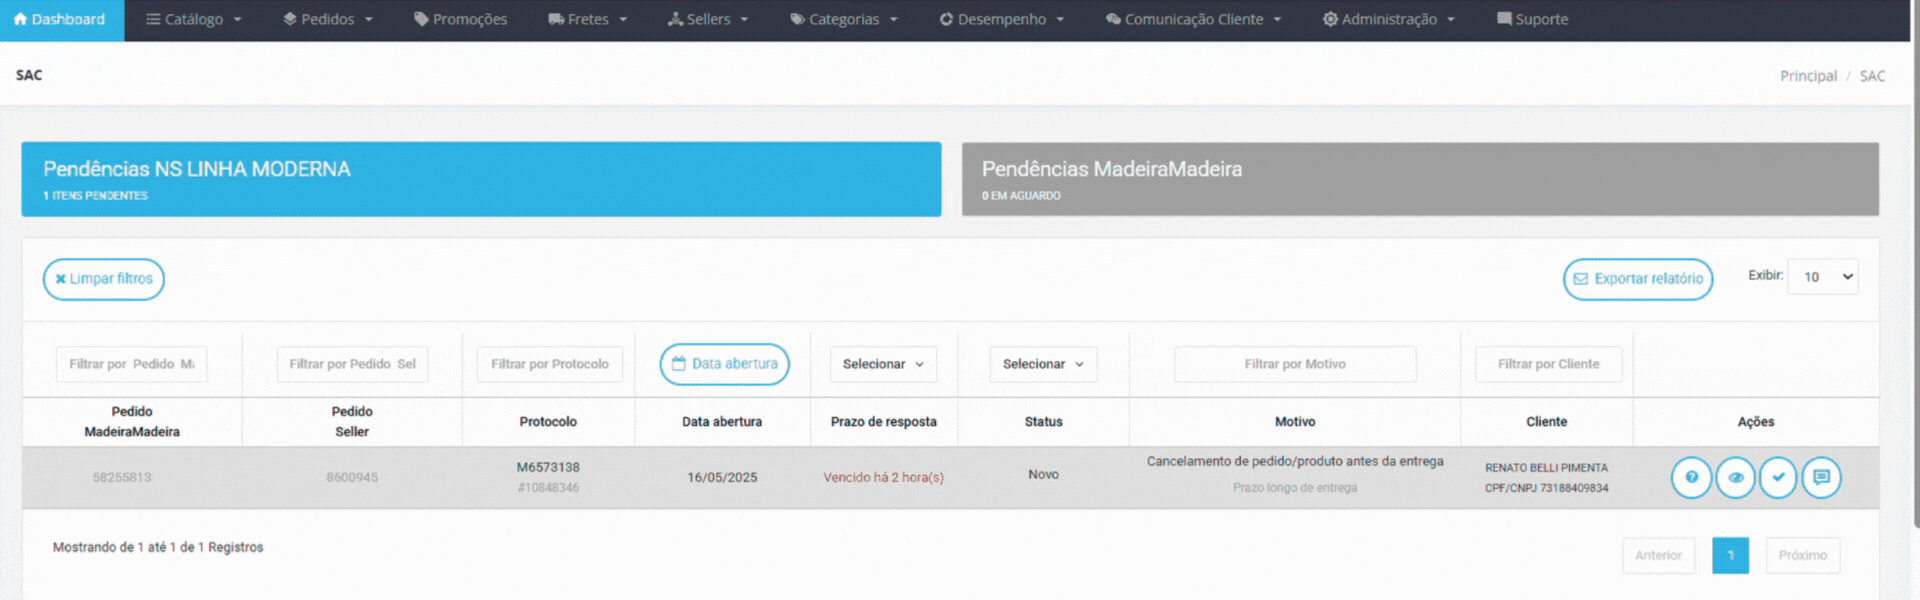Focus the Filtrar por Pedido MadeiraMadeira field

point(132,364)
